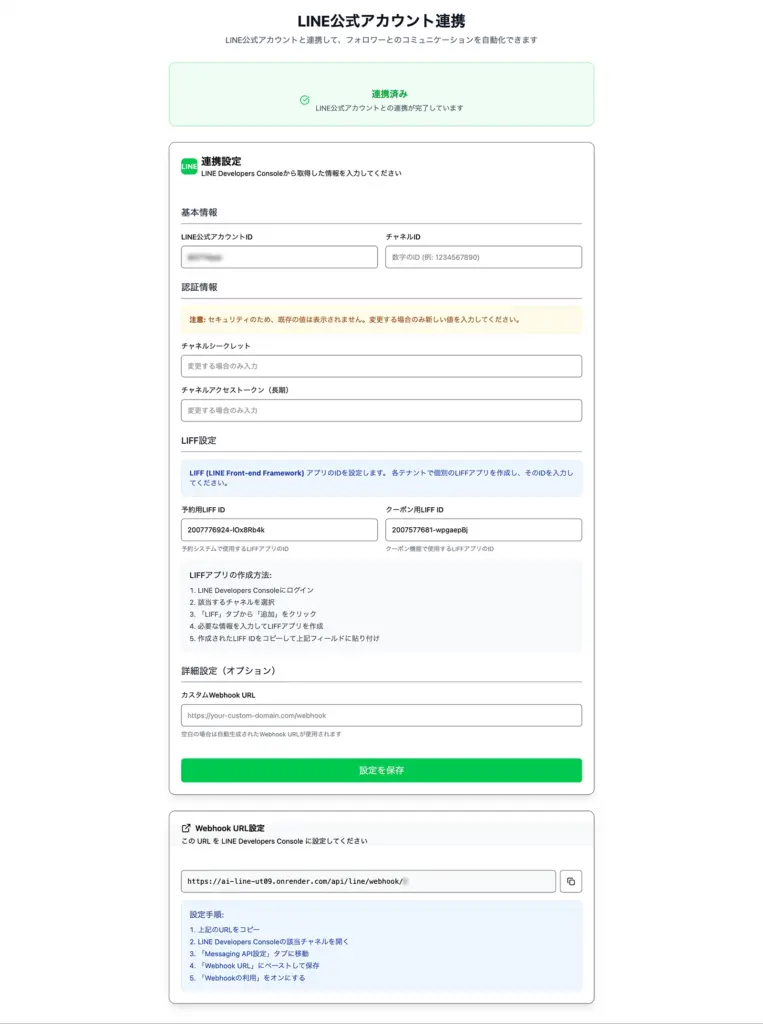Viewport: 763px width, 1024px height.
Task: Click the LIFFアプリの作成方法 heading
Action: (x=230, y=575)
